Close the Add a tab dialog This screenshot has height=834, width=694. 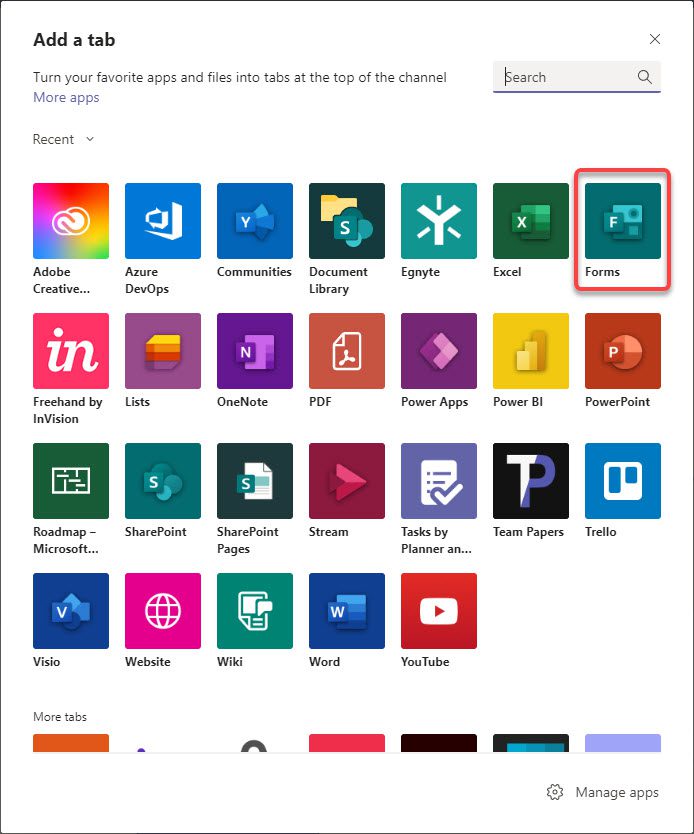click(x=655, y=39)
